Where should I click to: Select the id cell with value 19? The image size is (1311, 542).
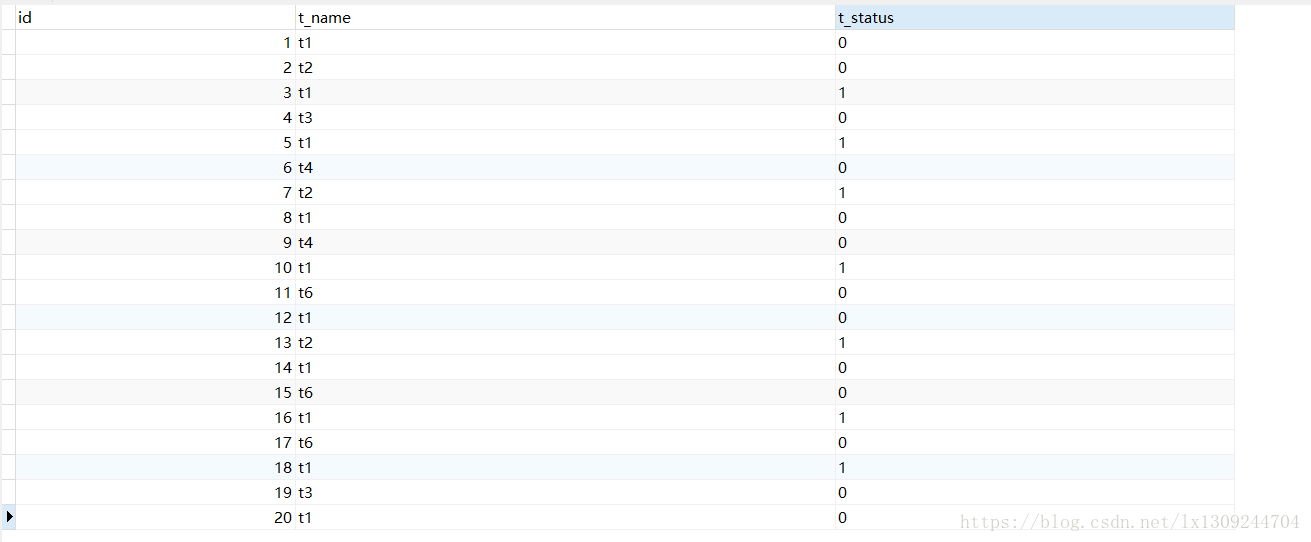155,493
